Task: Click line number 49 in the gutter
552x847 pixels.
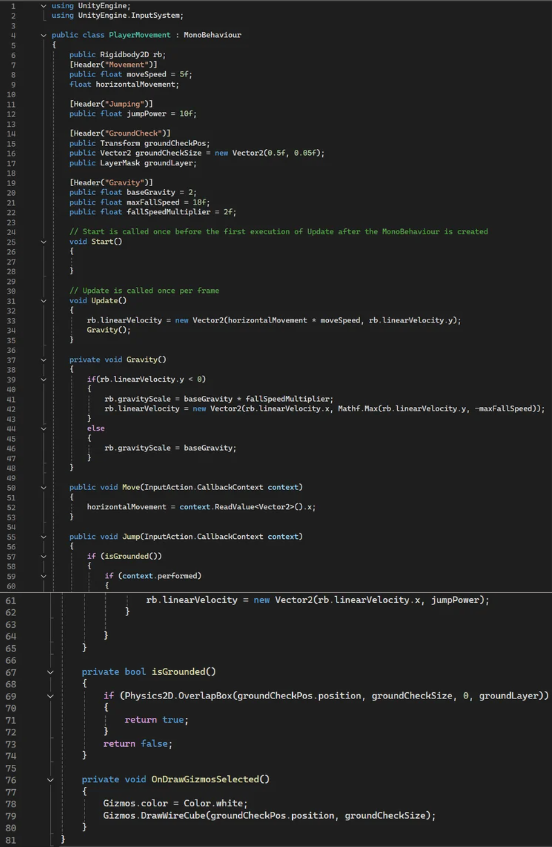Action: (12, 478)
